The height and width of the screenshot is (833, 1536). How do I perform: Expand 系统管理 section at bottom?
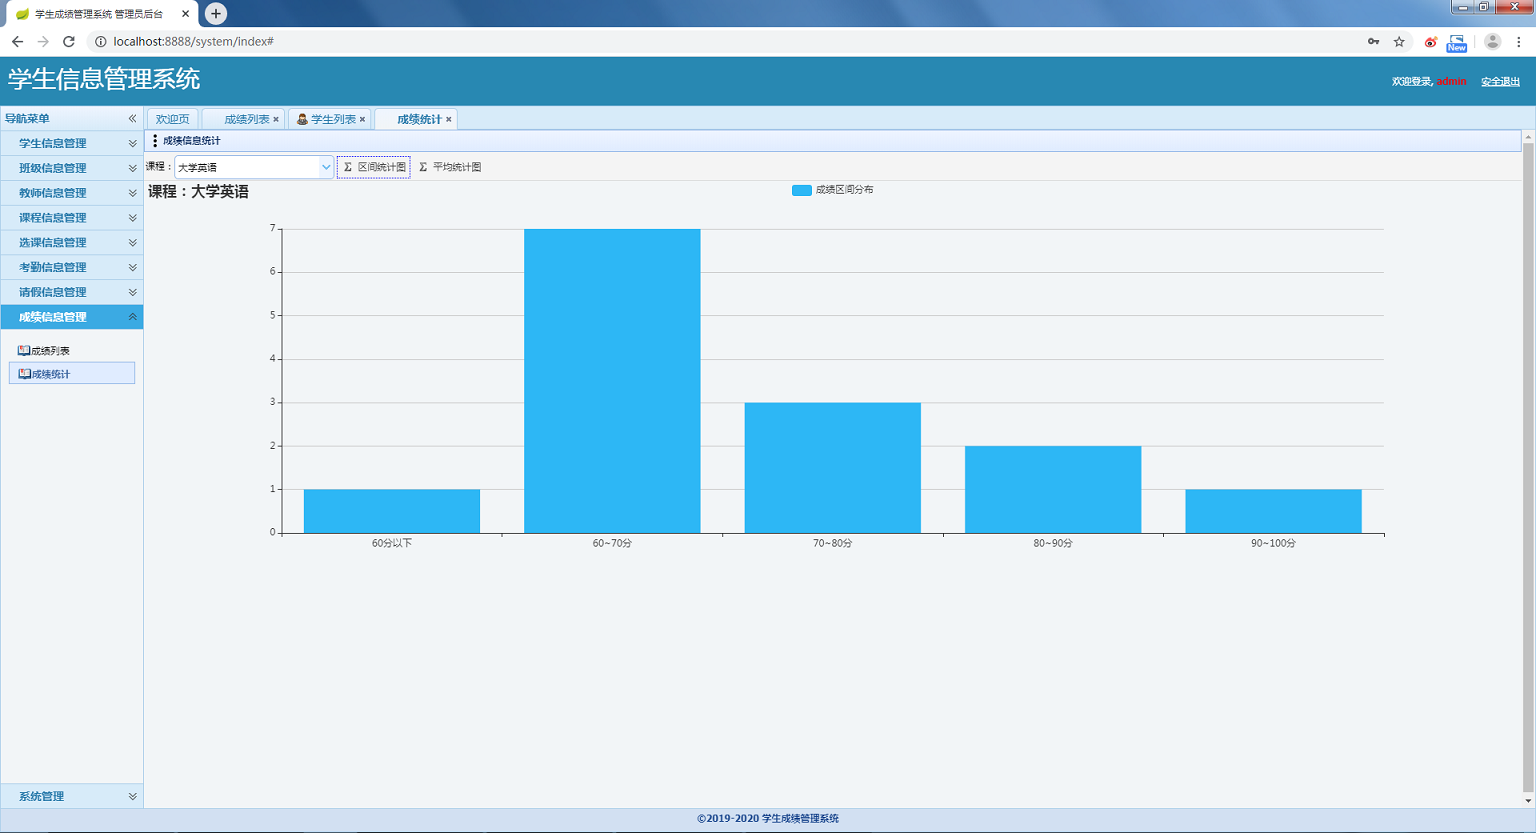(72, 796)
